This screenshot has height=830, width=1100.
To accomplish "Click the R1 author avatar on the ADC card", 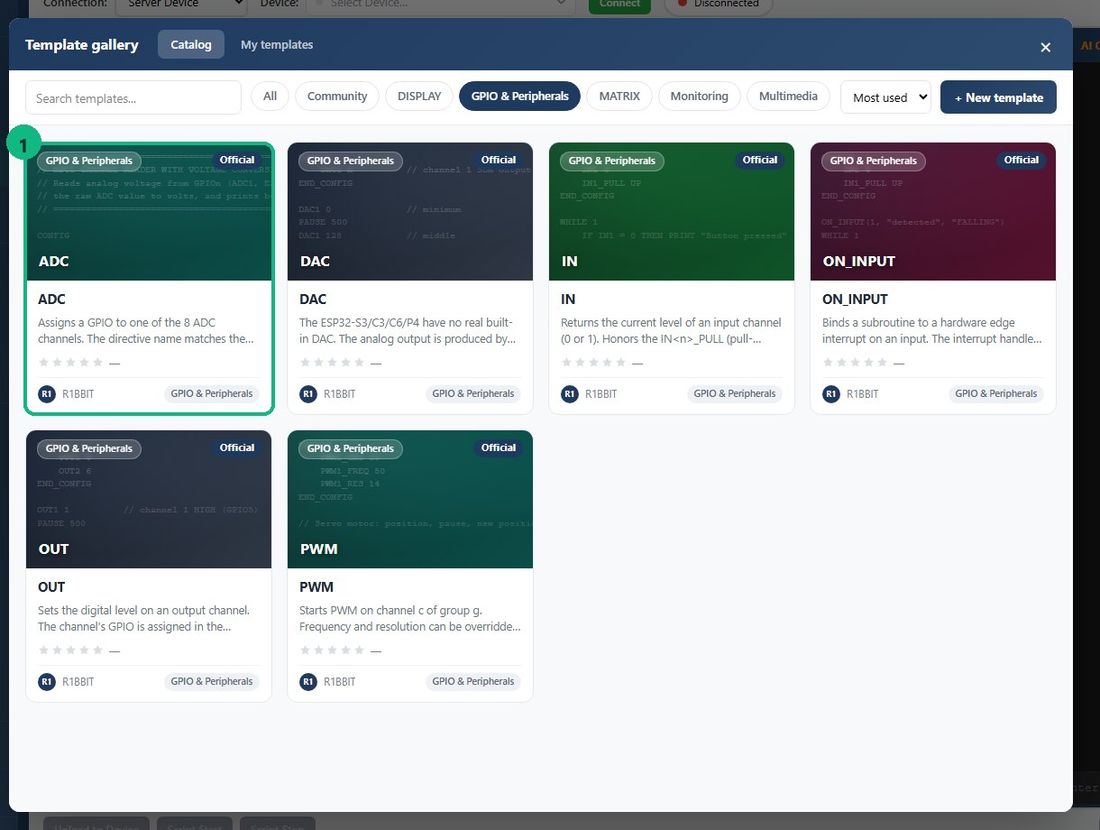I will 46,394.
